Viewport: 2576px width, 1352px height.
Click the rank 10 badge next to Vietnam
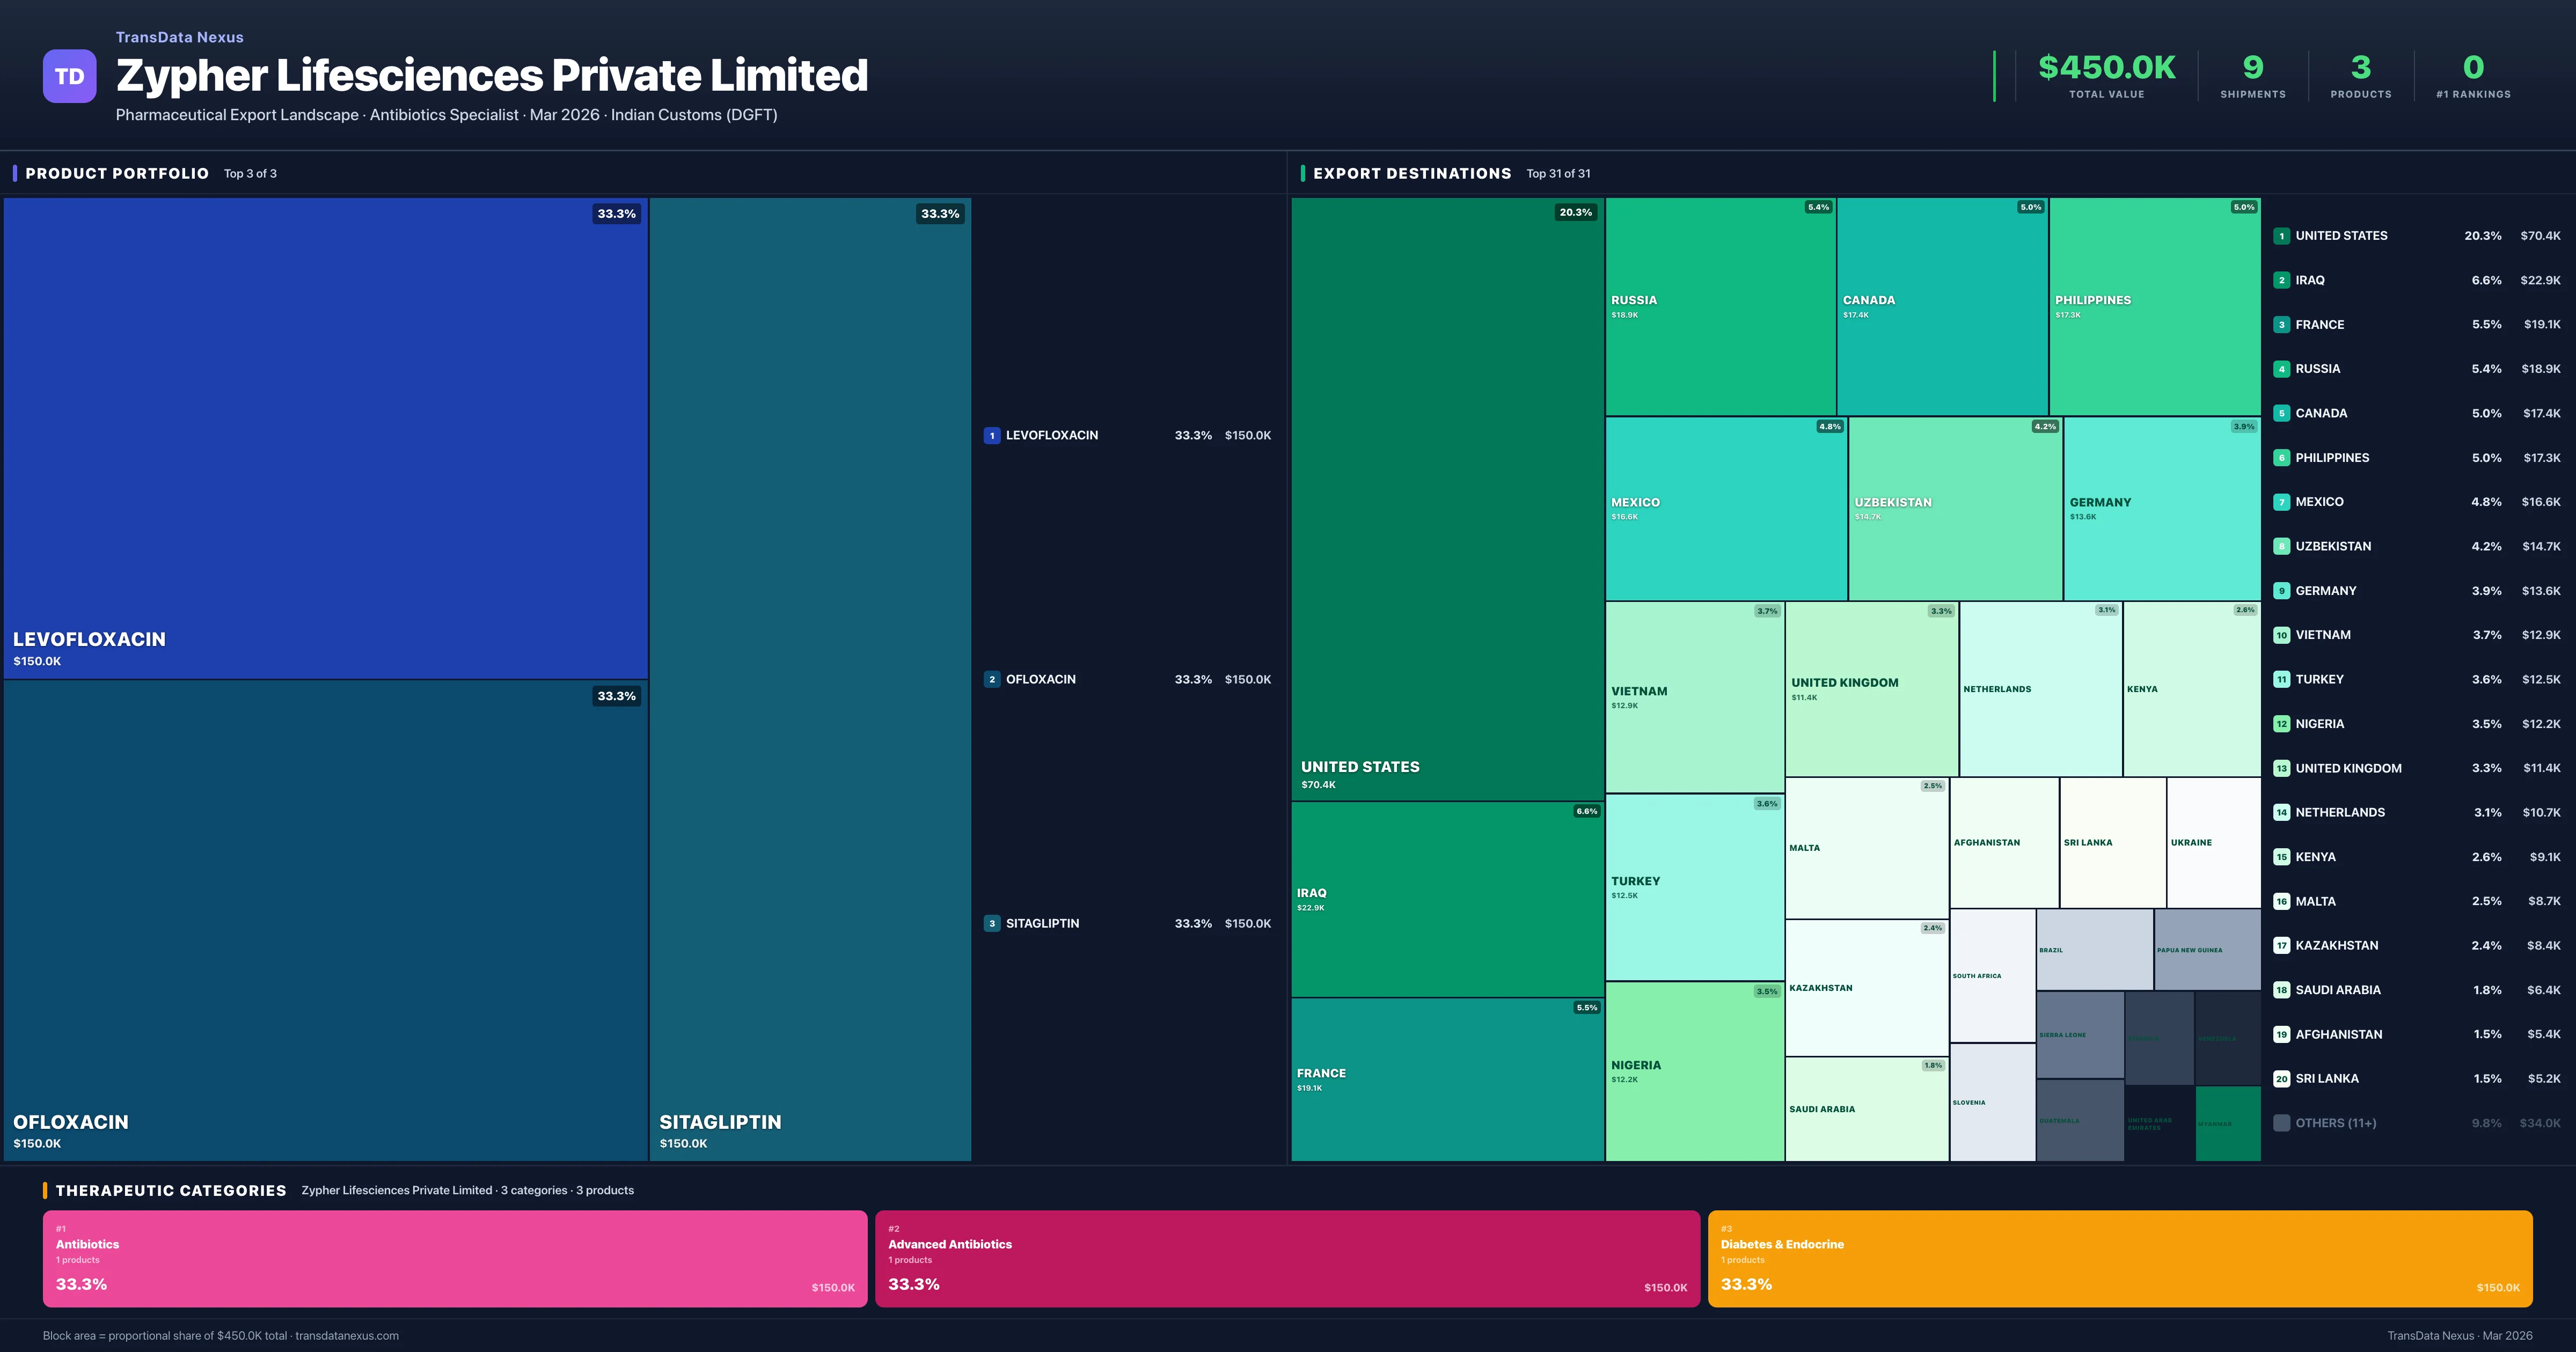2281,635
